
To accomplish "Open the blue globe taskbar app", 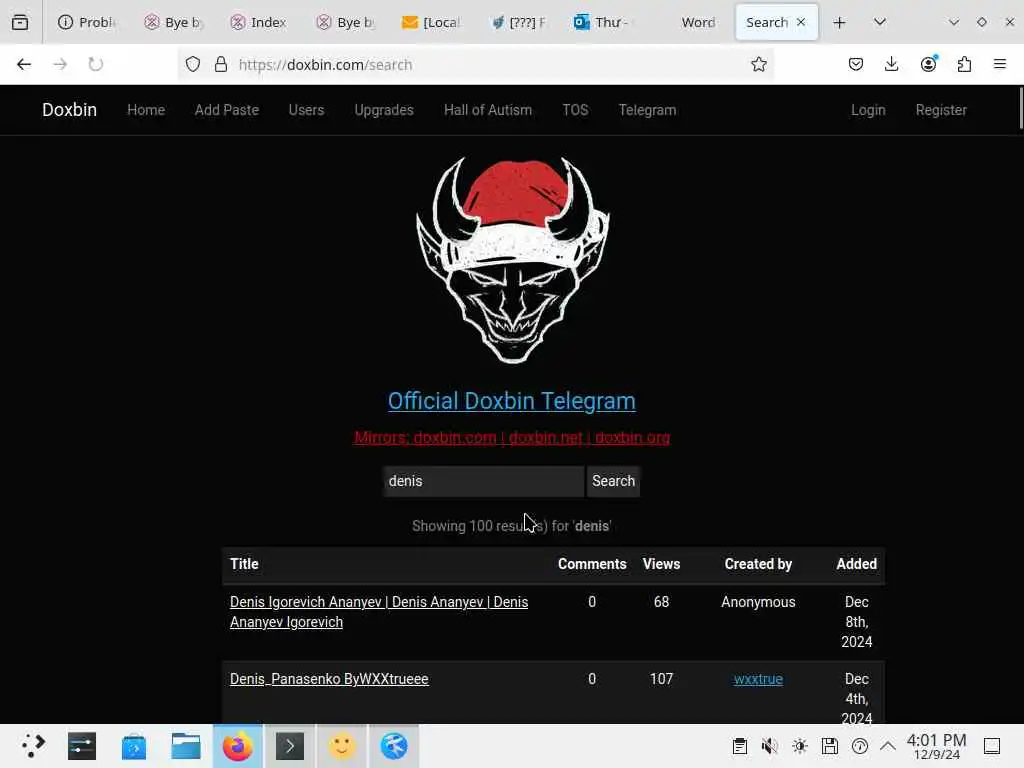I will pyautogui.click(x=394, y=746).
